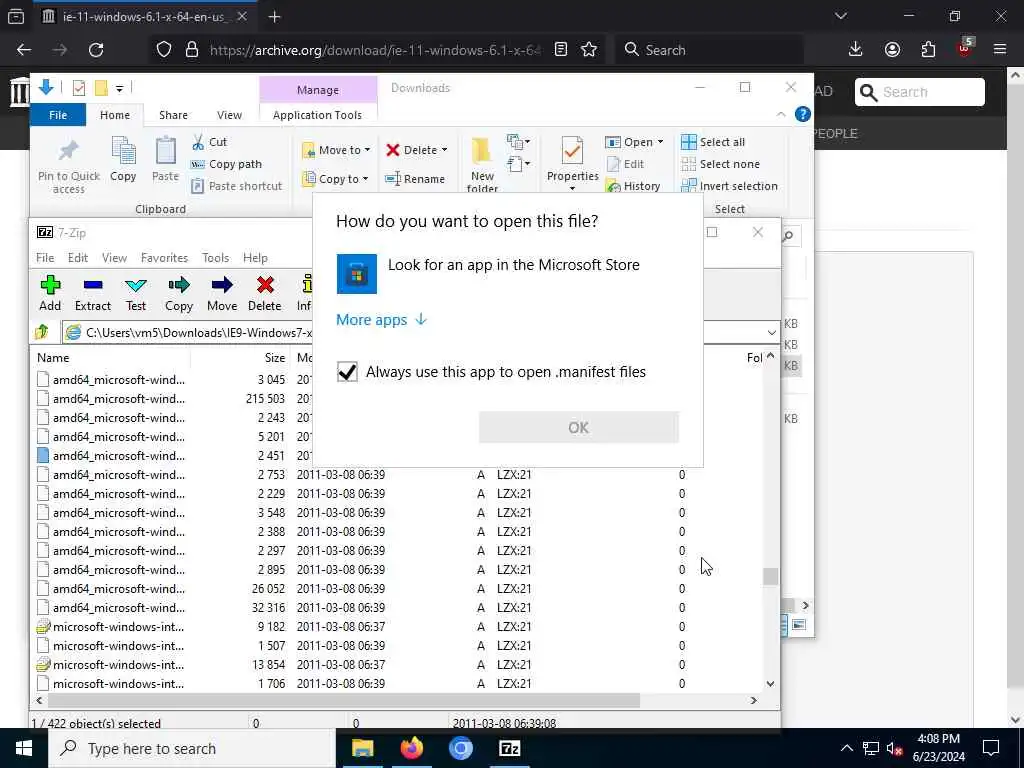
Task: Click Select all in Explorer ribbon
Action: (712, 142)
